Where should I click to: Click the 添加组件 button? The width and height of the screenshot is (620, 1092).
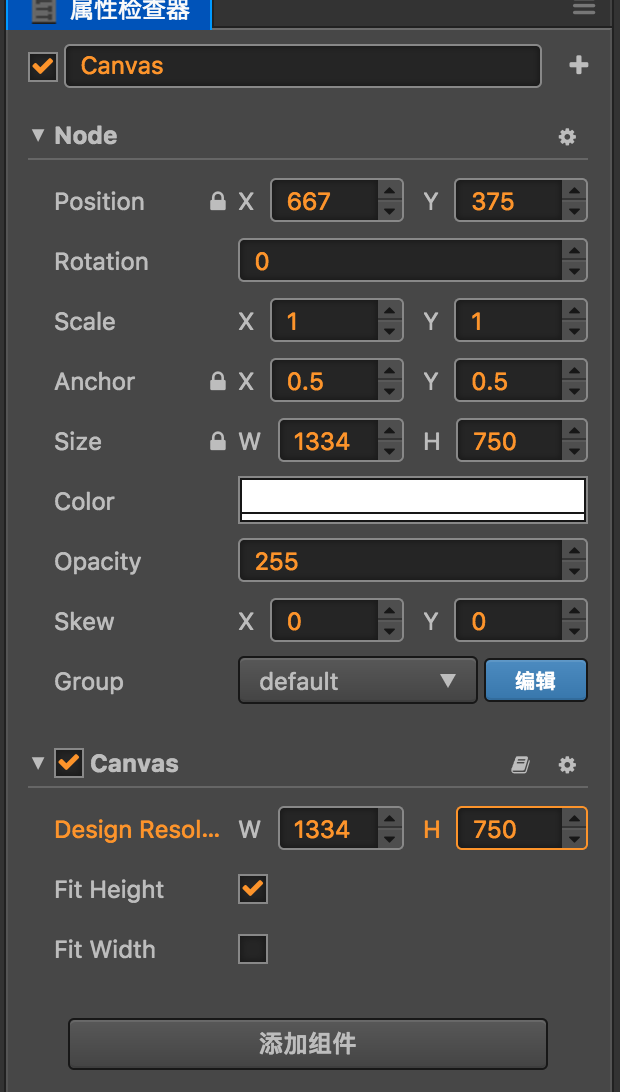[x=307, y=1045]
